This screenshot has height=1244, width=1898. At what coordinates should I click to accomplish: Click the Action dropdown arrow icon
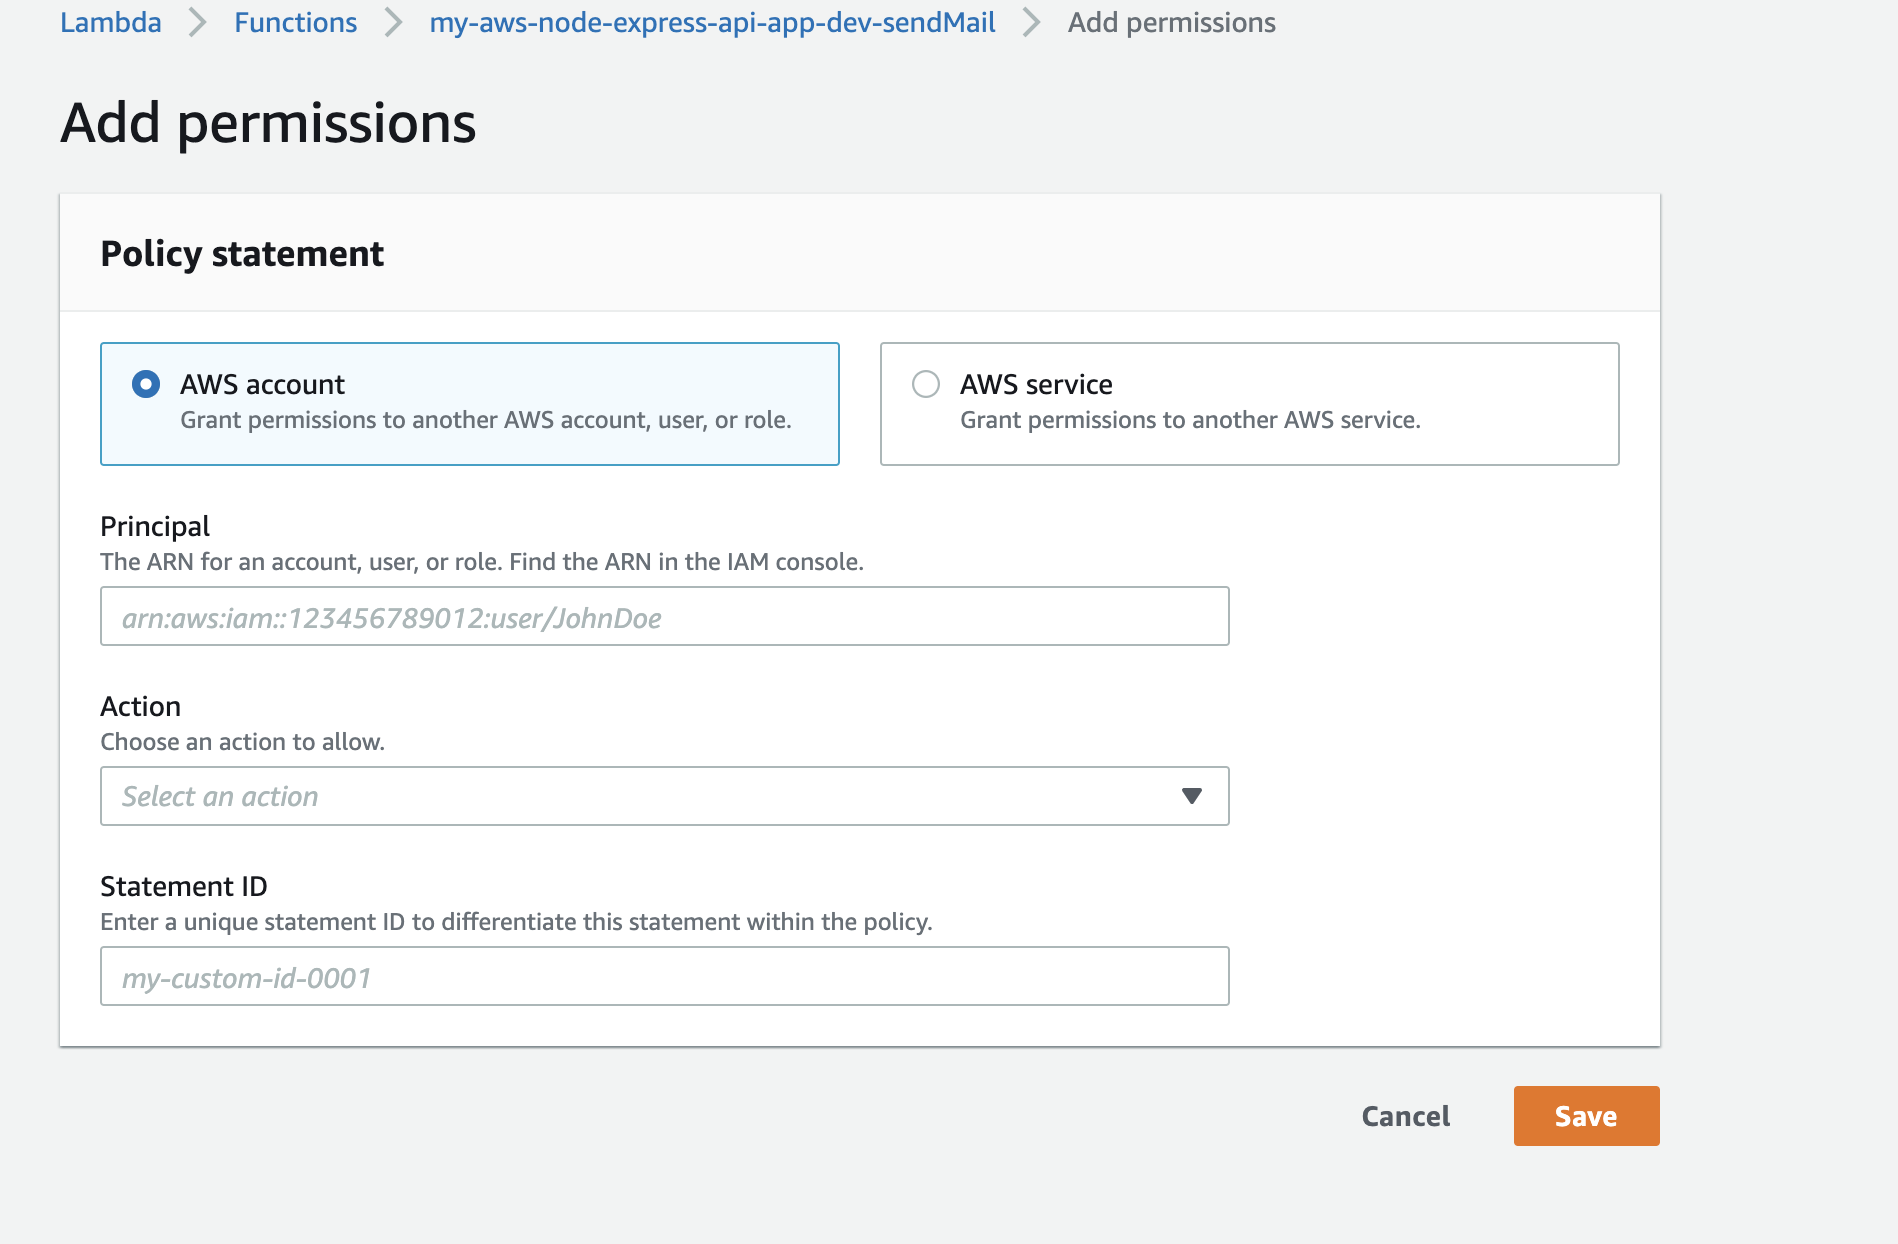[1191, 796]
